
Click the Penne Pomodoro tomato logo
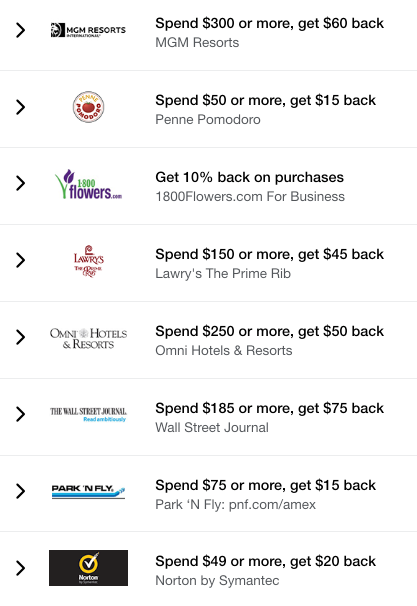click(x=89, y=107)
